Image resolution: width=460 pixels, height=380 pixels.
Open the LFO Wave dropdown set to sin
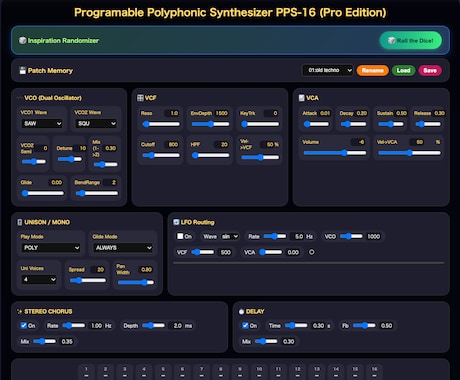tap(230, 236)
